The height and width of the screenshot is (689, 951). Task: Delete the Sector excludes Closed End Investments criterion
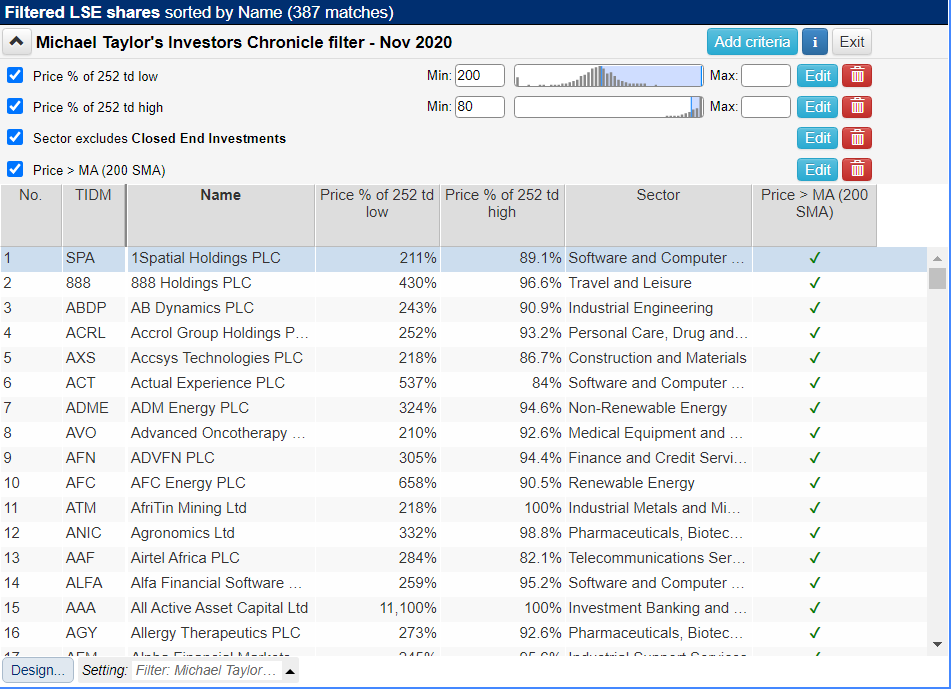click(x=857, y=138)
